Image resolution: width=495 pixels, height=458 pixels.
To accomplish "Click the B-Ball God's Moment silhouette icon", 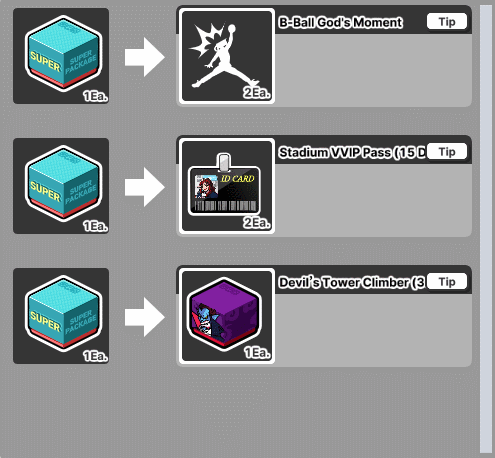I will coord(227,56).
